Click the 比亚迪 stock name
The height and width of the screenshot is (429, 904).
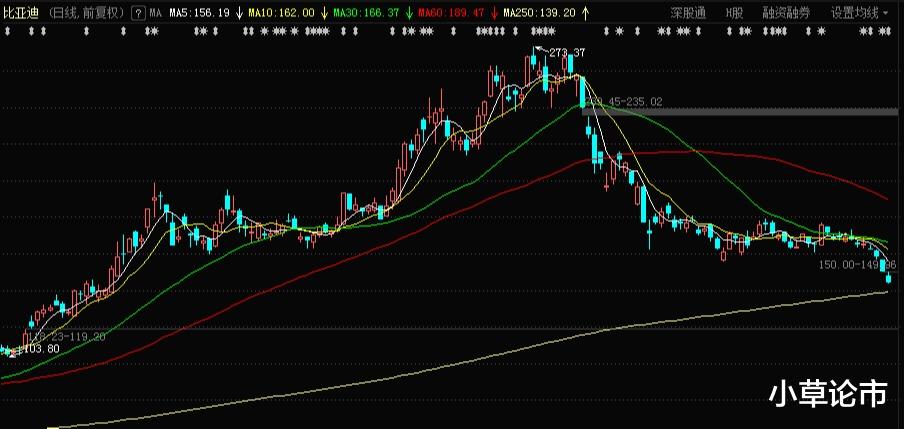pos(21,13)
